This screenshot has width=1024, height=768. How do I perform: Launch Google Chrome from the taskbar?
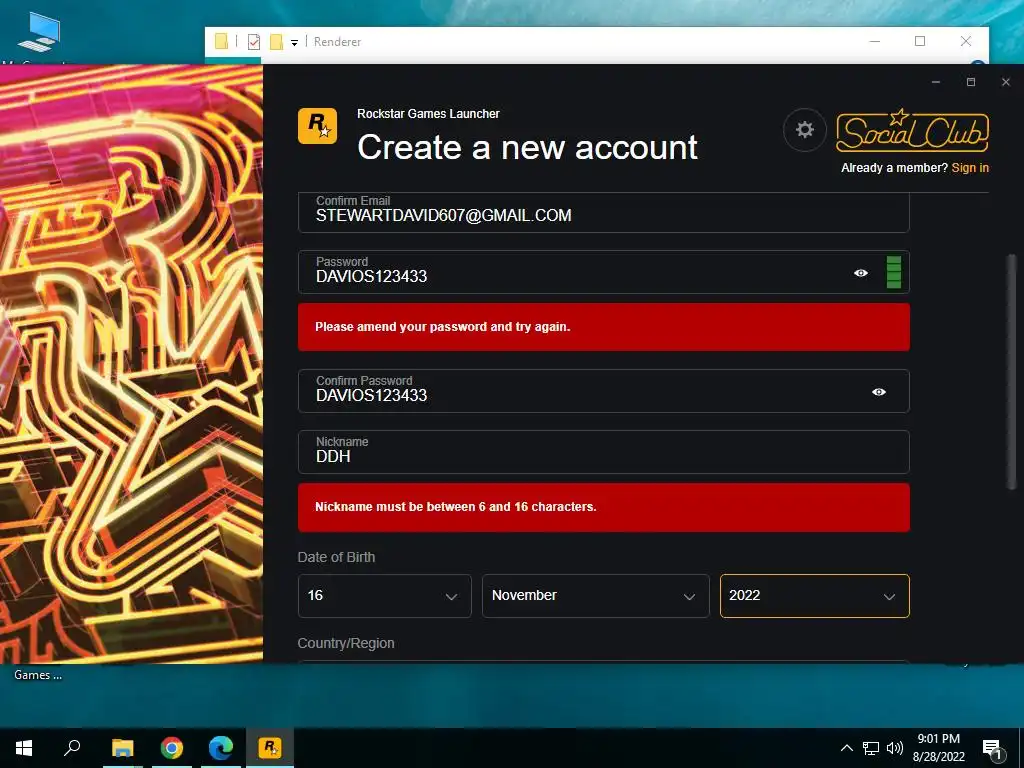pos(172,748)
